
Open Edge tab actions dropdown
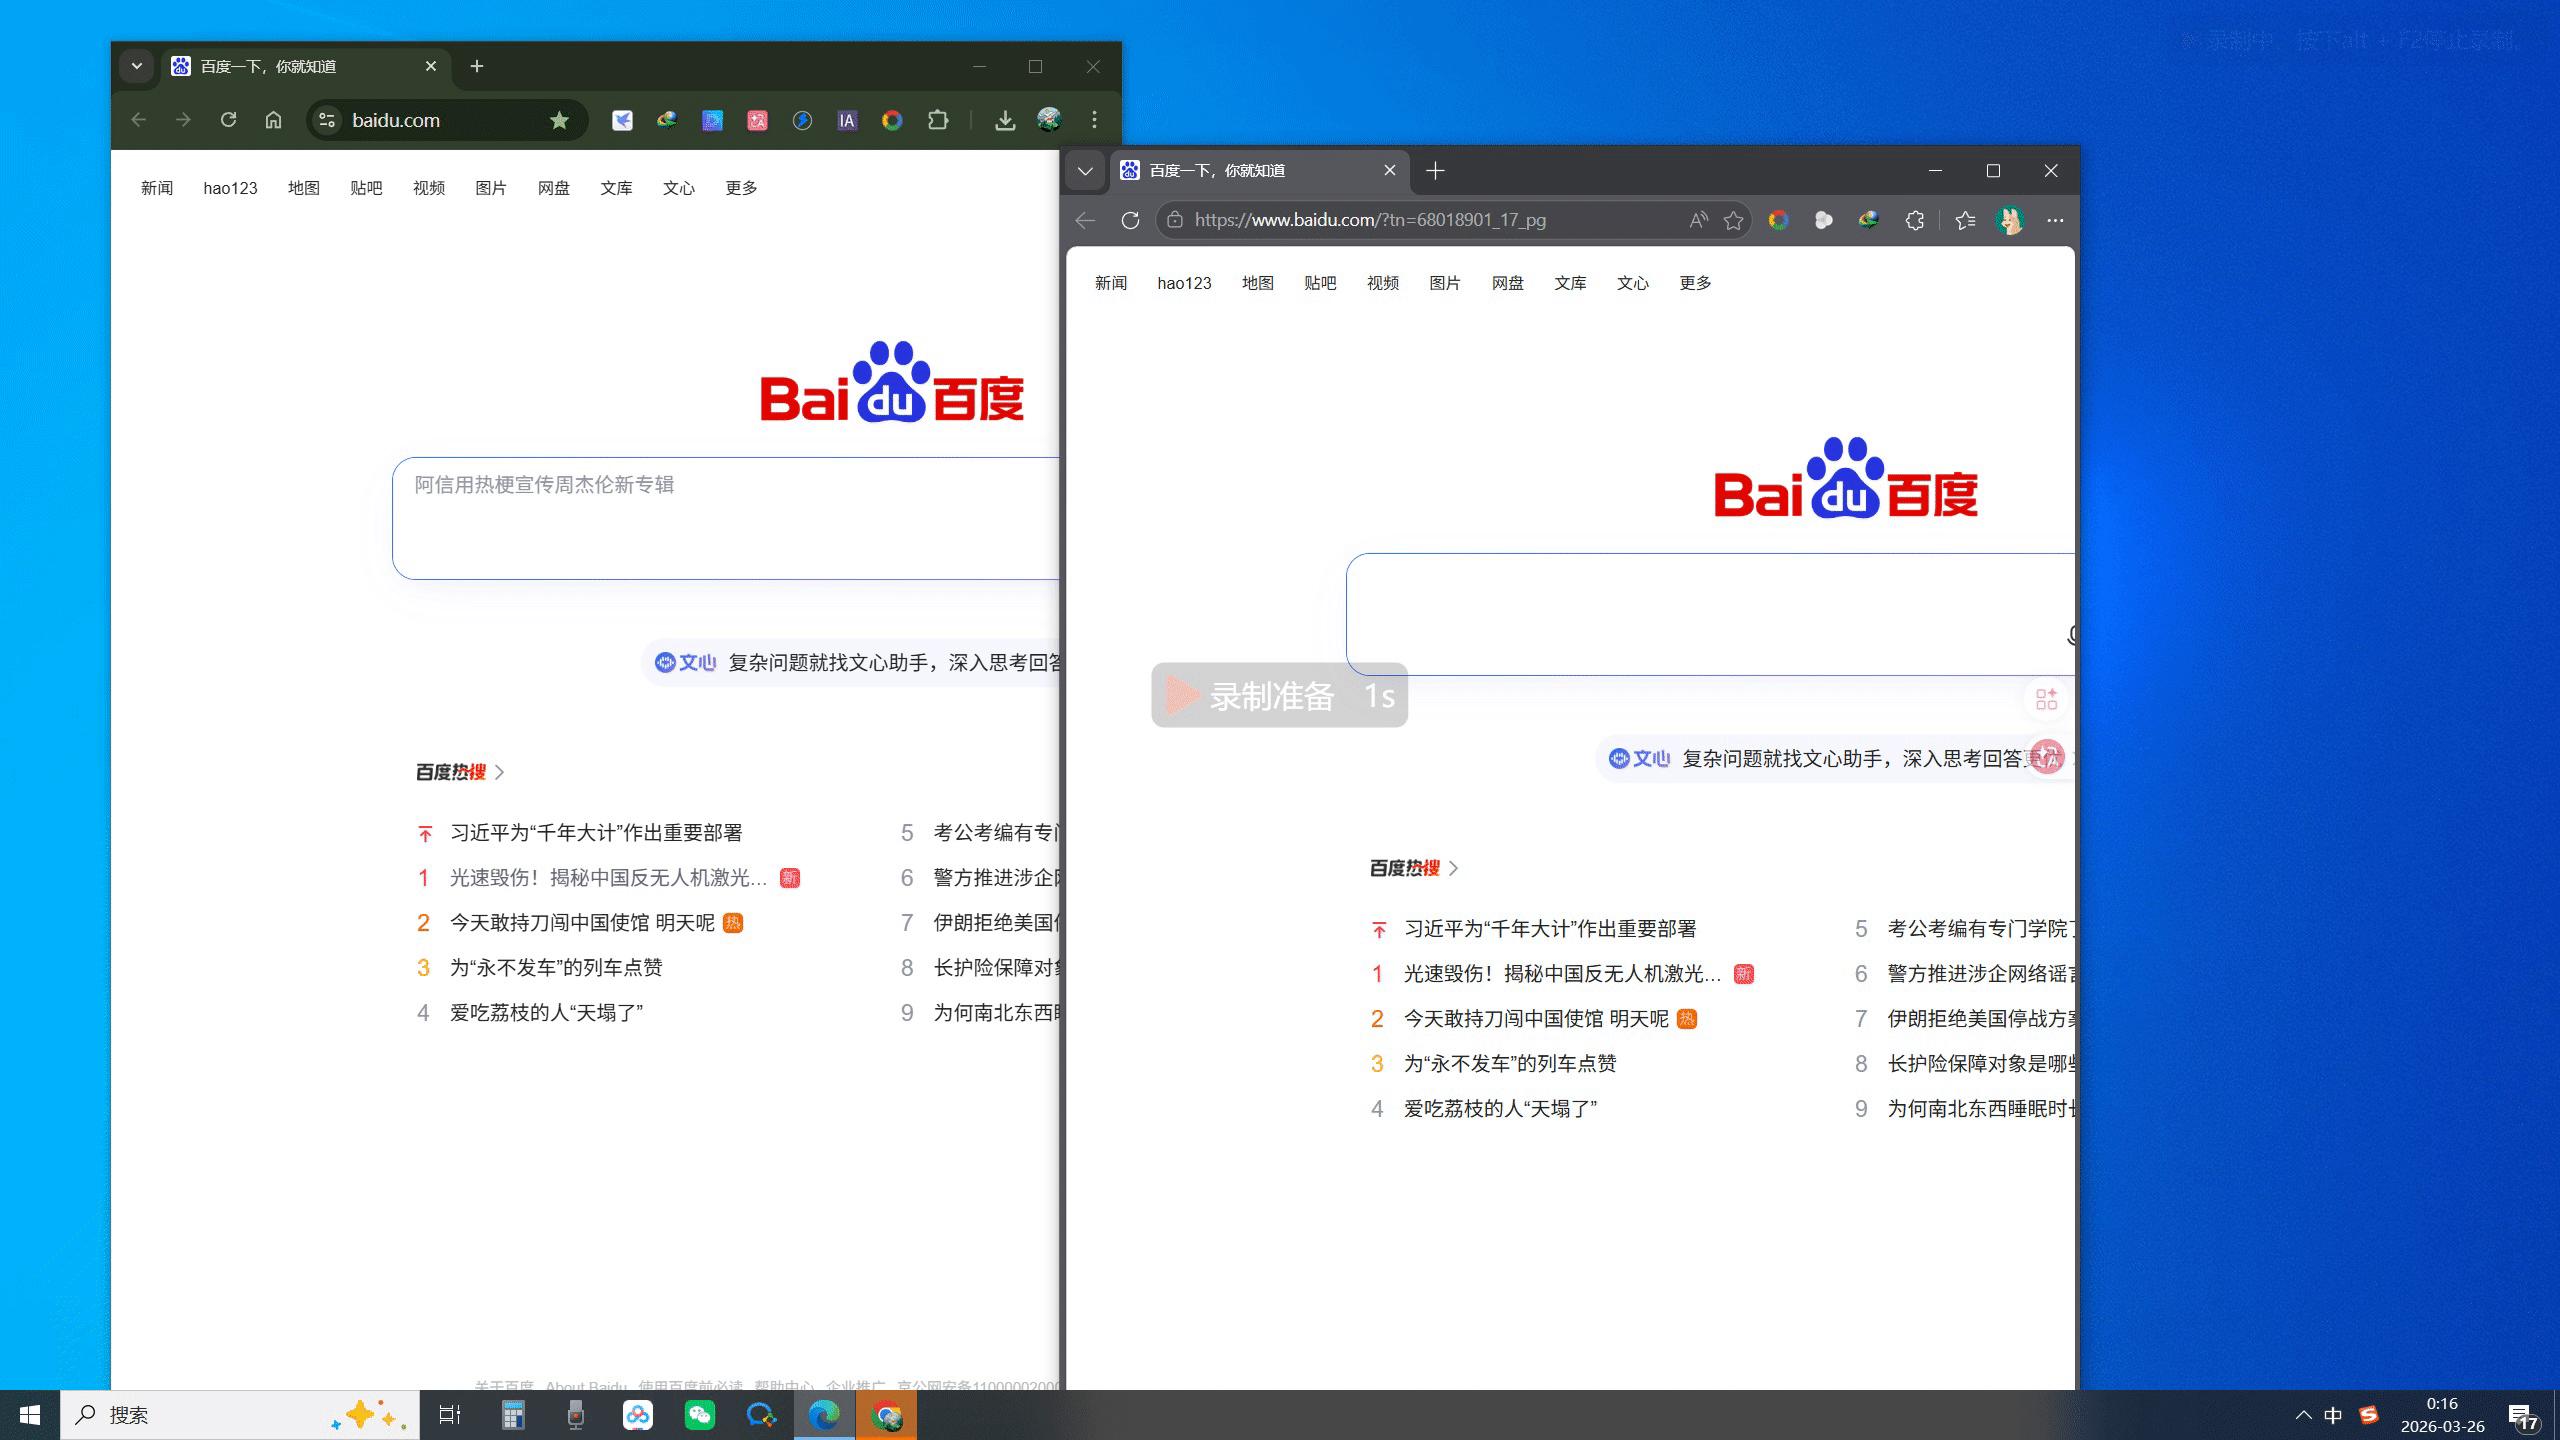[x=1085, y=171]
